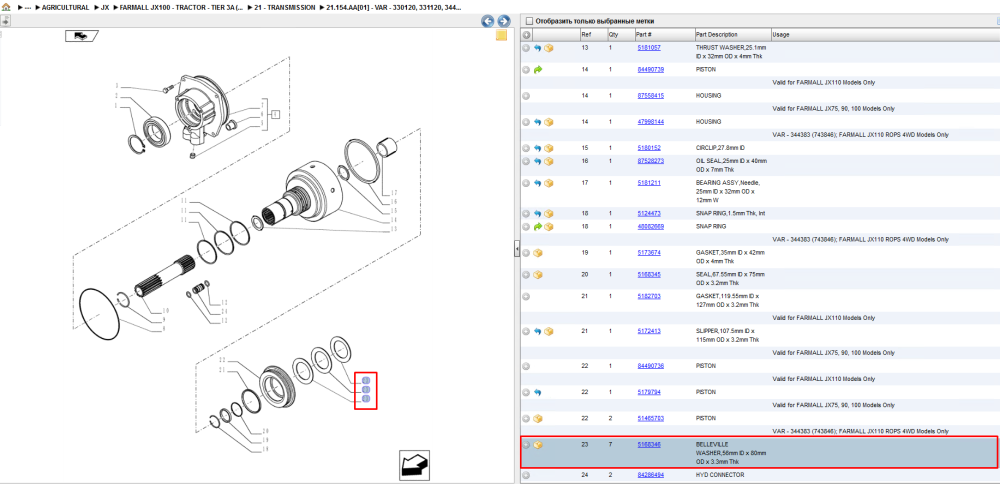
Task: Click package box icon for GASKET 5173674
Action: [538, 253]
